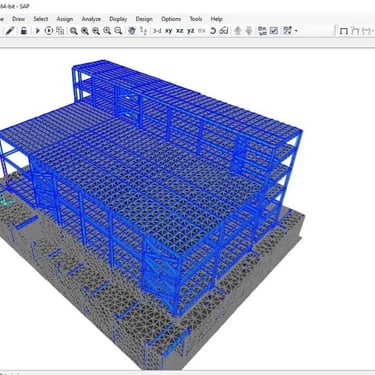375x375 pixels.
Task: Set view to xy plane
Action: pyautogui.click(x=169, y=31)
